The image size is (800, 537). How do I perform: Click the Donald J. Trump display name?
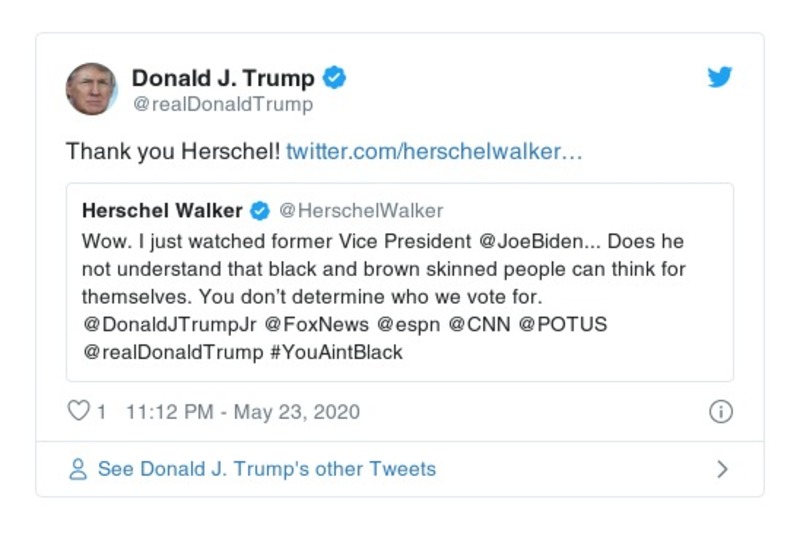(223, 77)
